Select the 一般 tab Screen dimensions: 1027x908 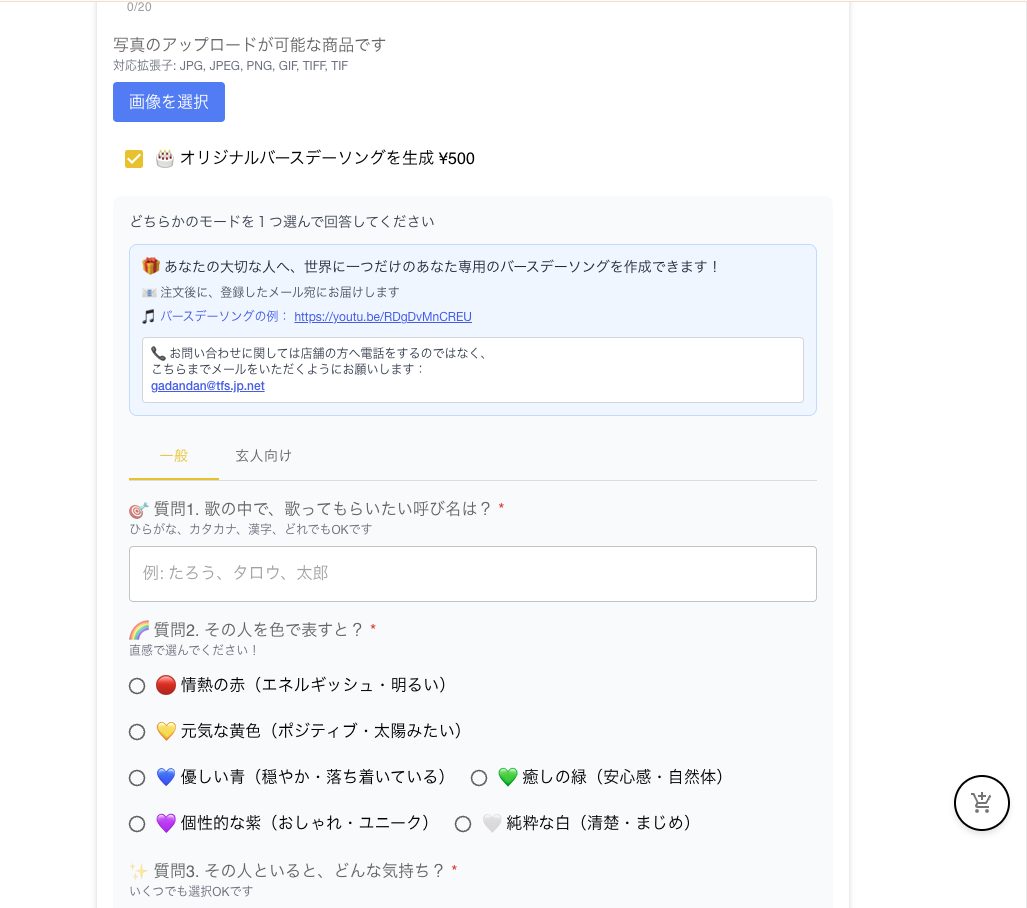[x=173, y=455]
